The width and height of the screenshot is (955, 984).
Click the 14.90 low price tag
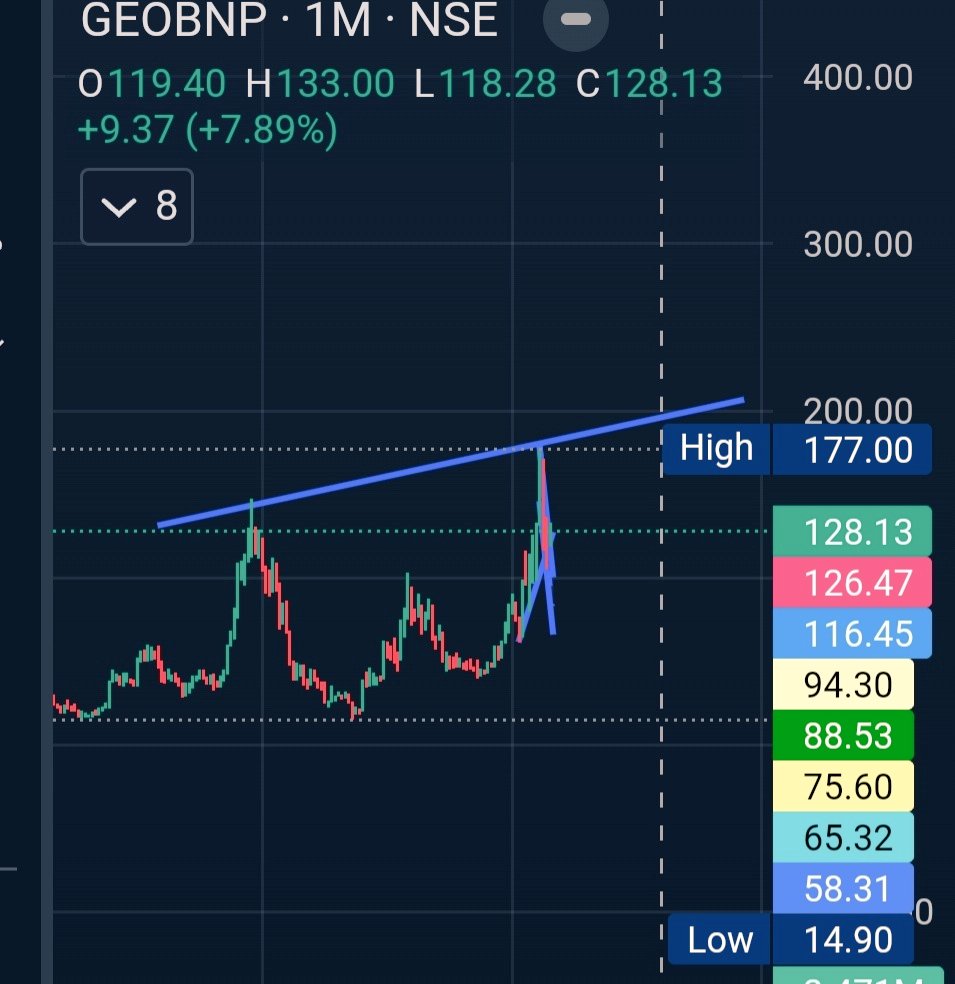(x=843, y=939)
